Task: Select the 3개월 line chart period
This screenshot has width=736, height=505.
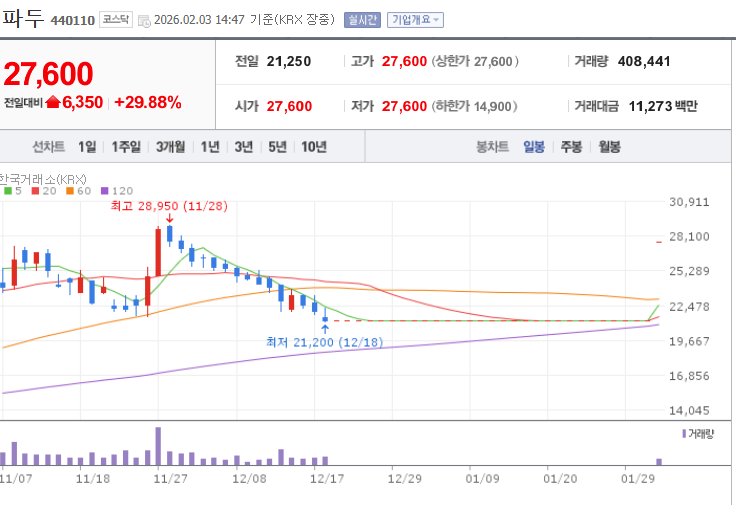Action: 170,147
